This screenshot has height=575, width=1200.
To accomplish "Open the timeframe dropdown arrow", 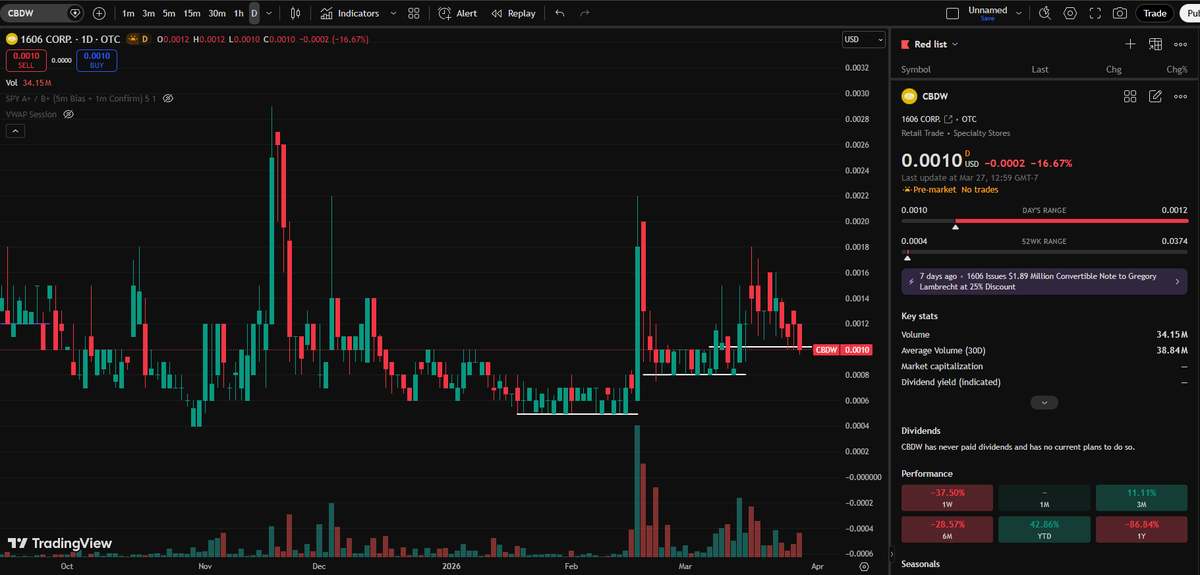I will click(268, 13).
